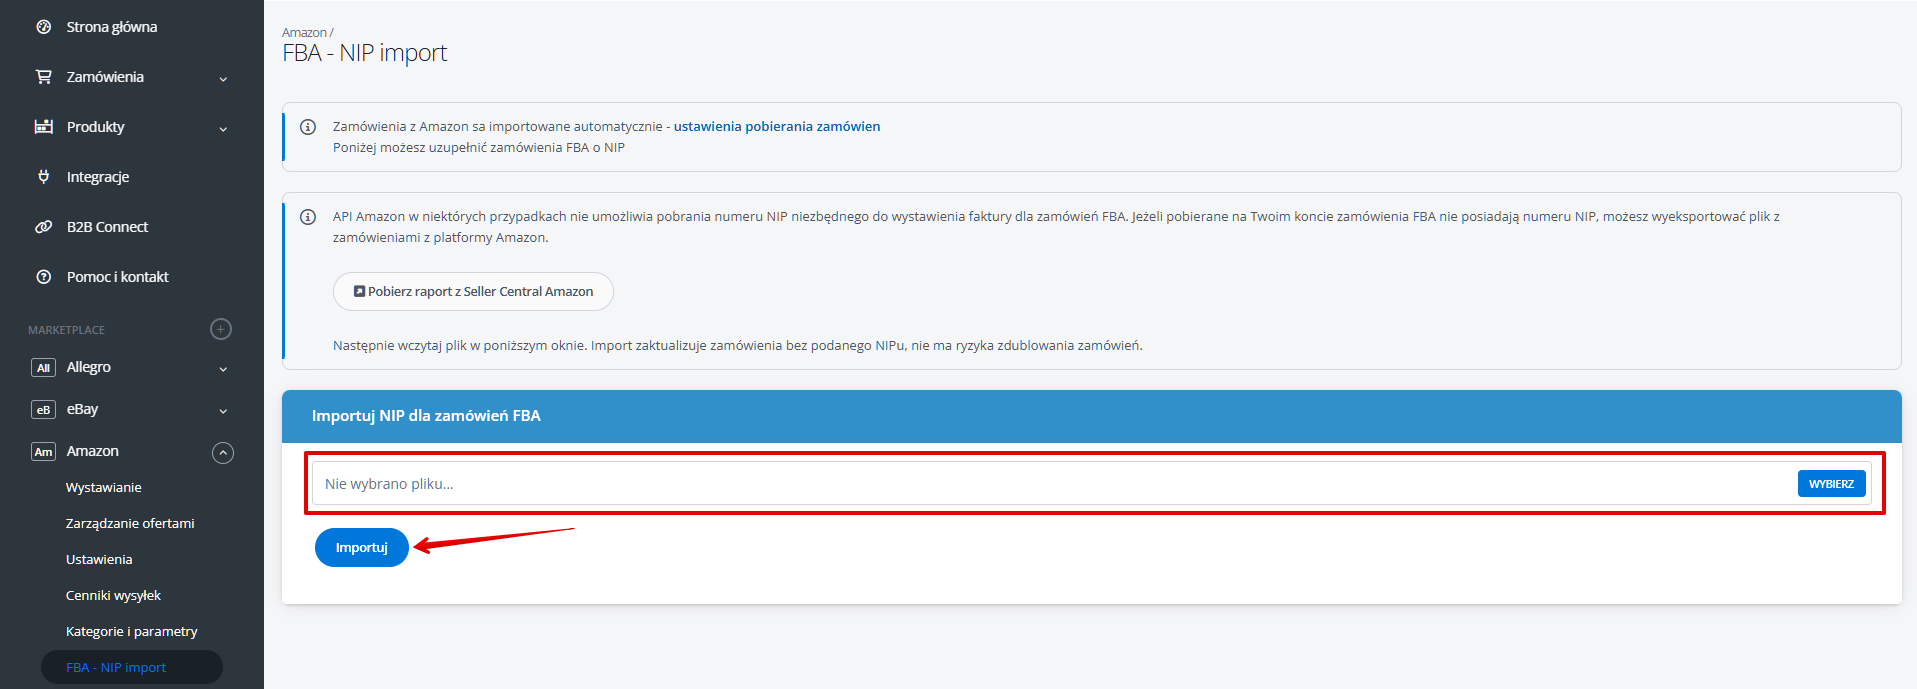Viewport: 1917px width, 689px height.
Task: Collapse the Amazon submenu chevron
Action: 223,453
